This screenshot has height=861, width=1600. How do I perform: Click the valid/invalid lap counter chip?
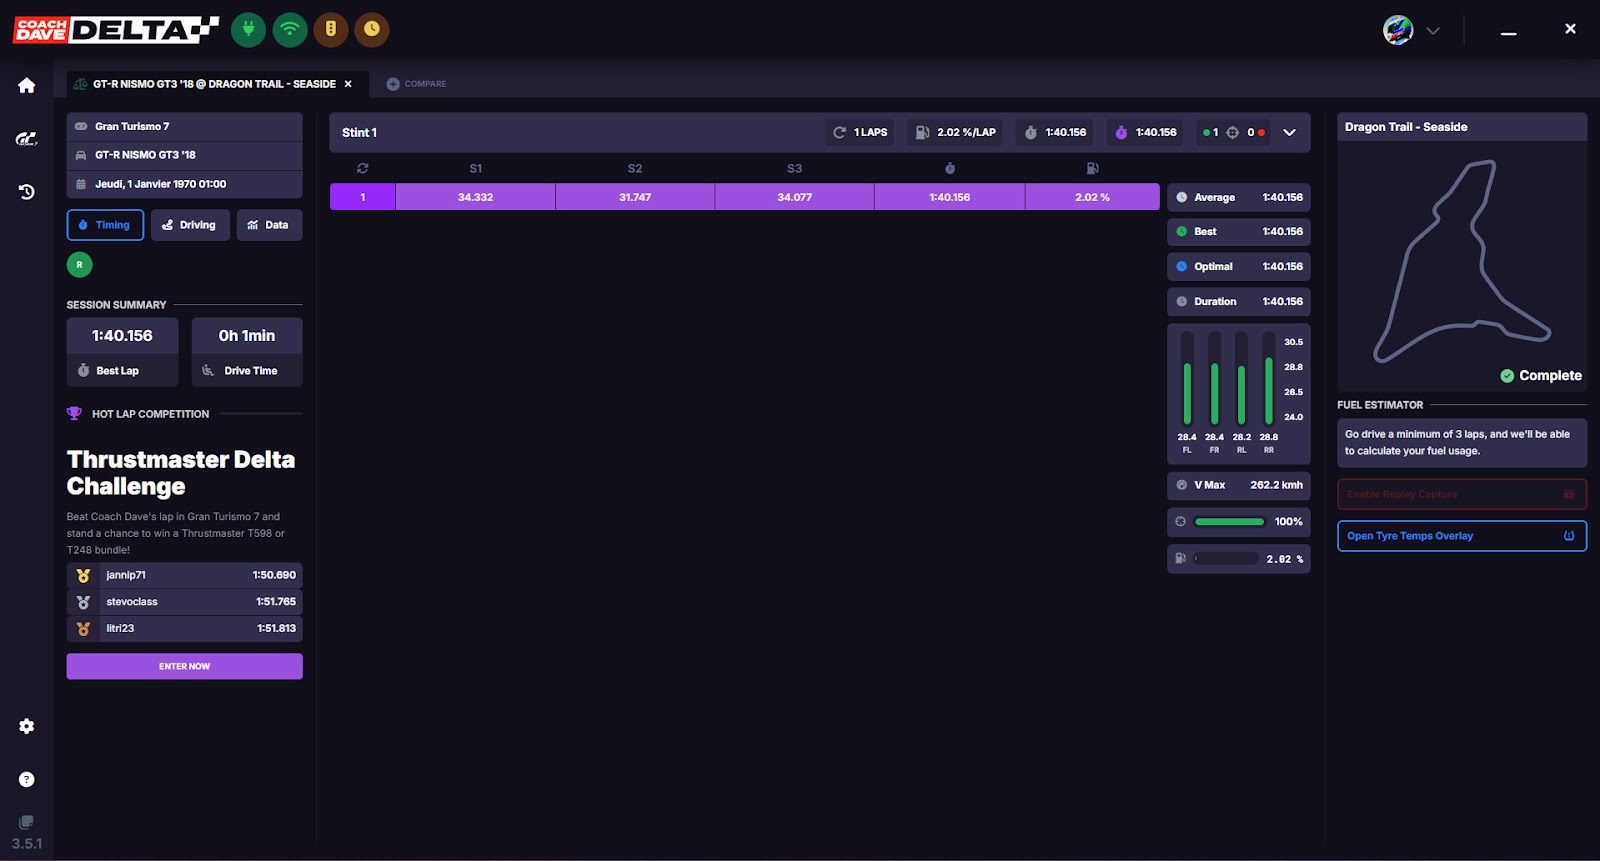[x=1234, y=132]
